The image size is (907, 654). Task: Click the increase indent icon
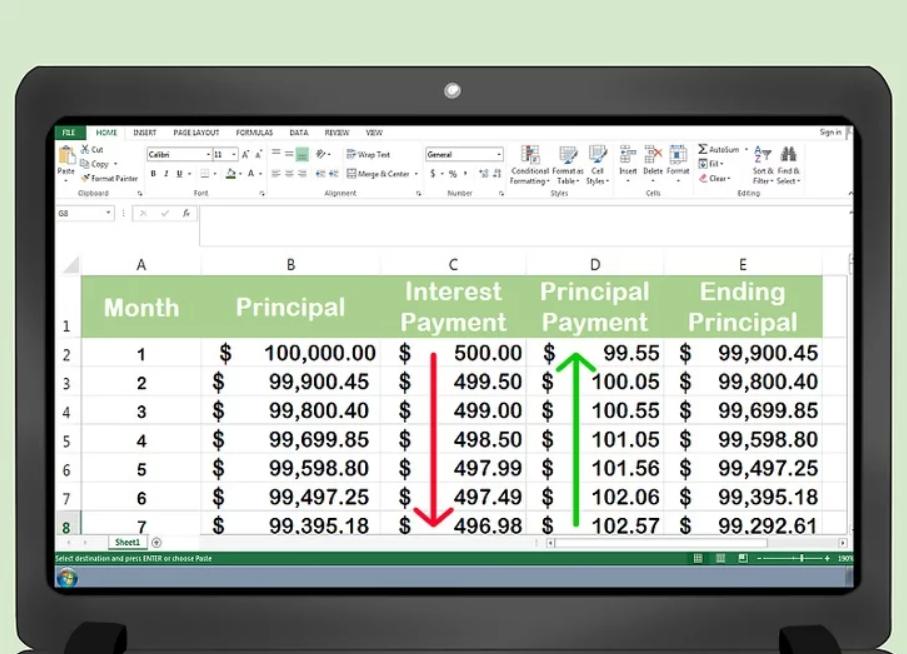[x=334, y=173]
